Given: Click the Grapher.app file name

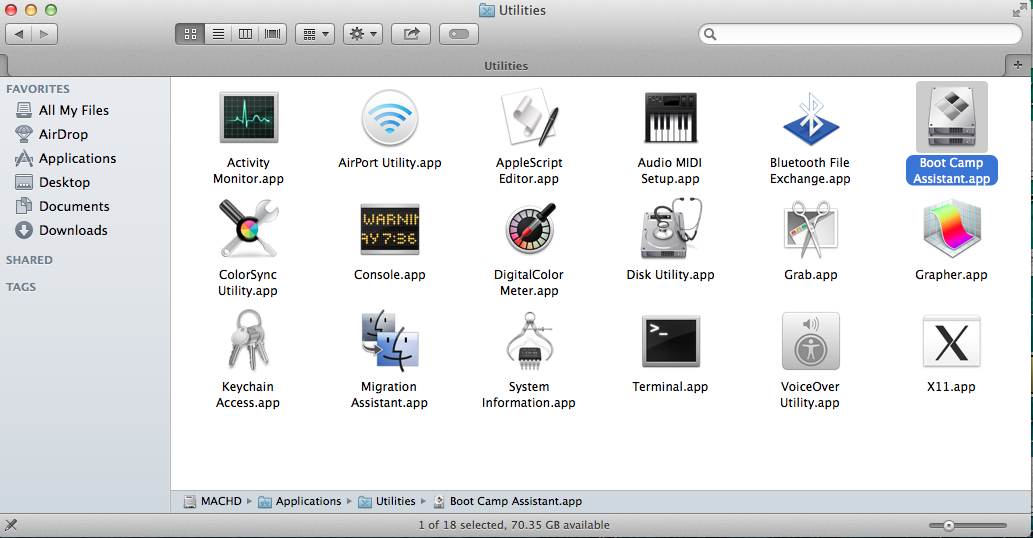Looking at the screenshot, I should [x=951, y=275].
